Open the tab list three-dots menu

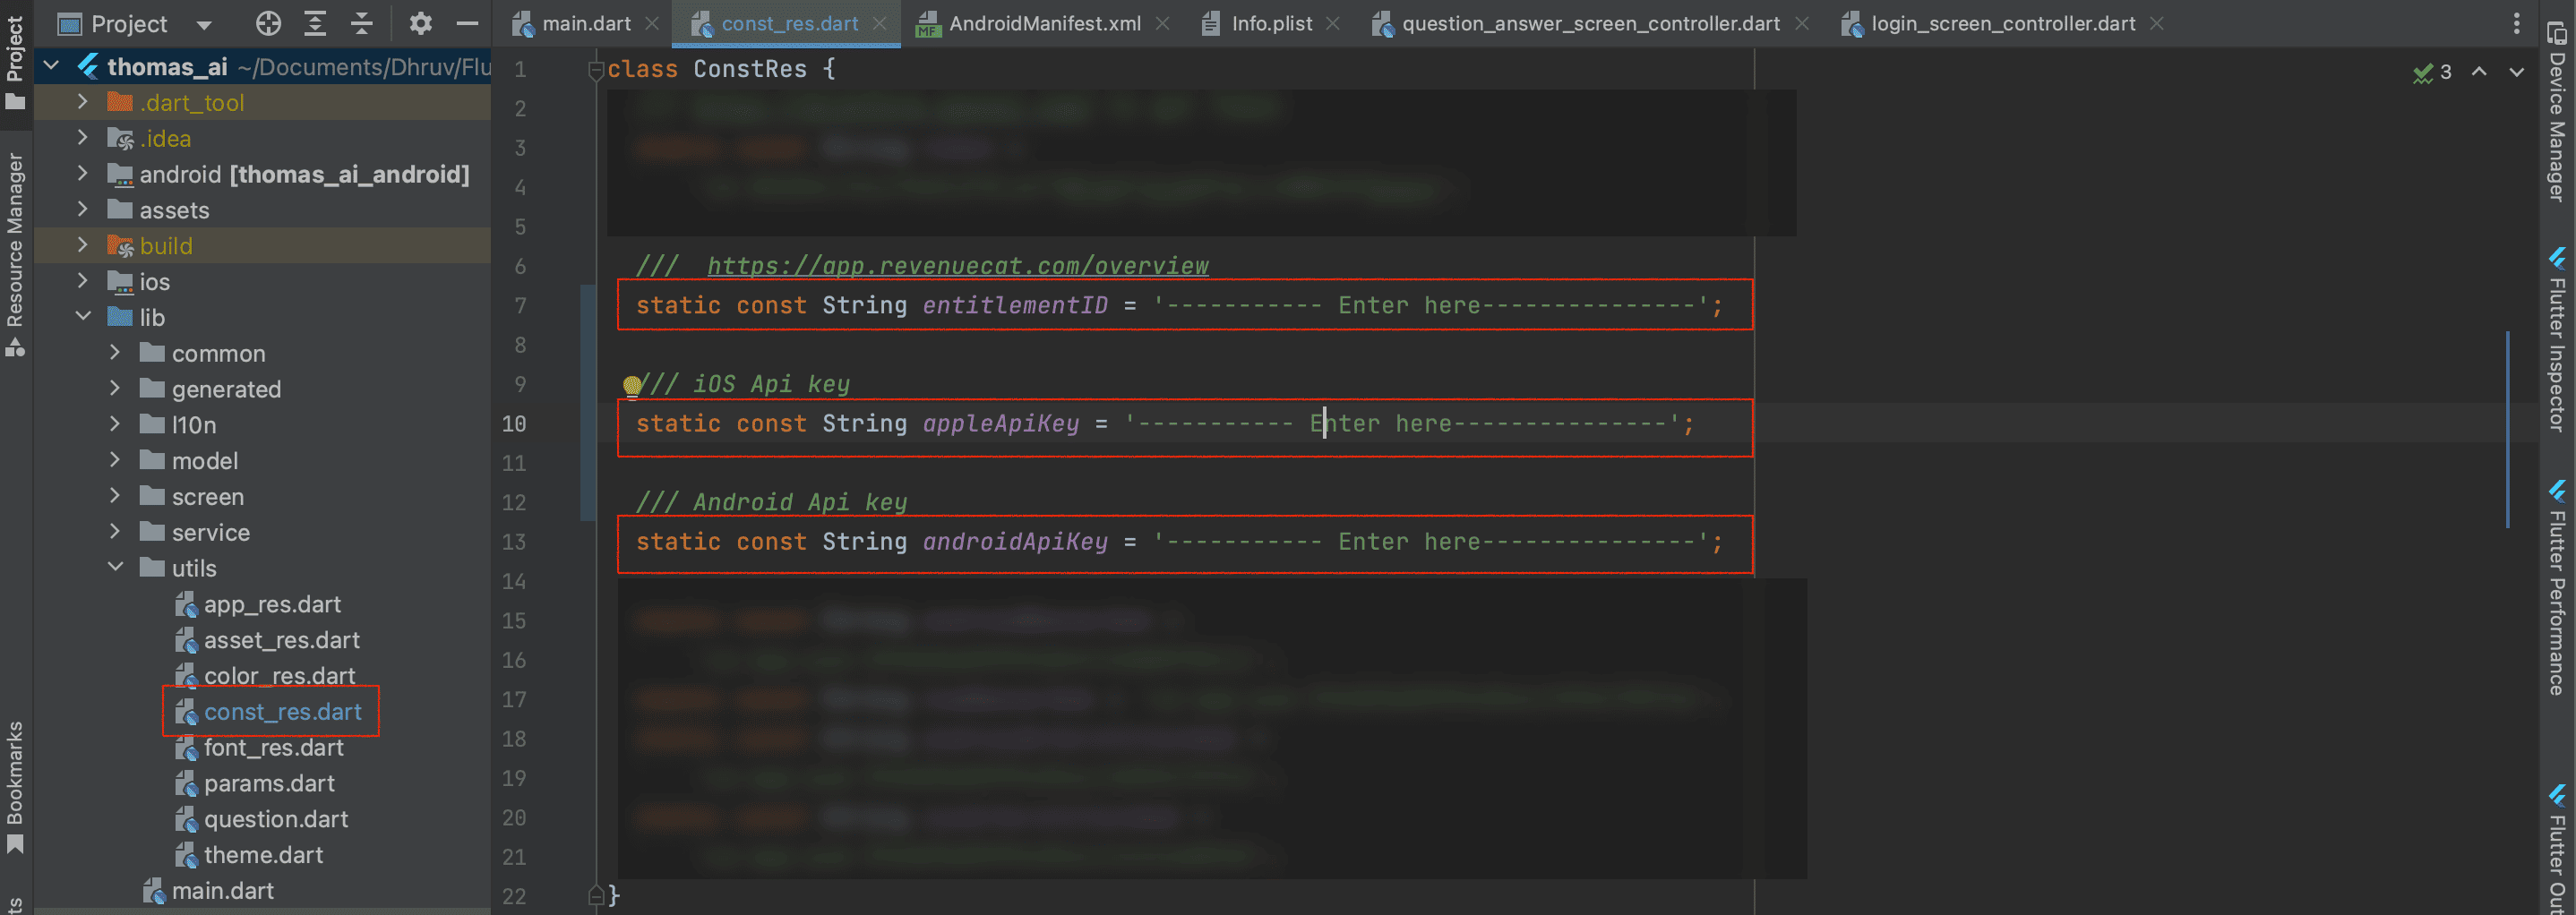2516,23
